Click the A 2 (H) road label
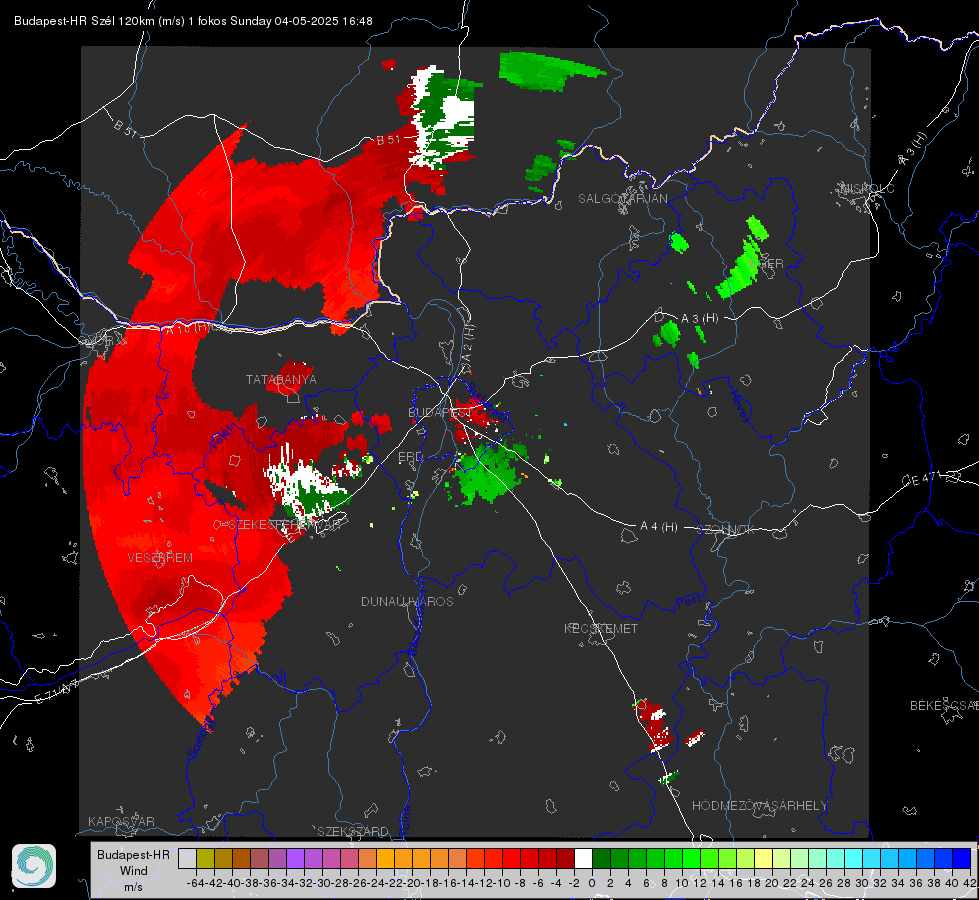979x900 pixels. 468,342
